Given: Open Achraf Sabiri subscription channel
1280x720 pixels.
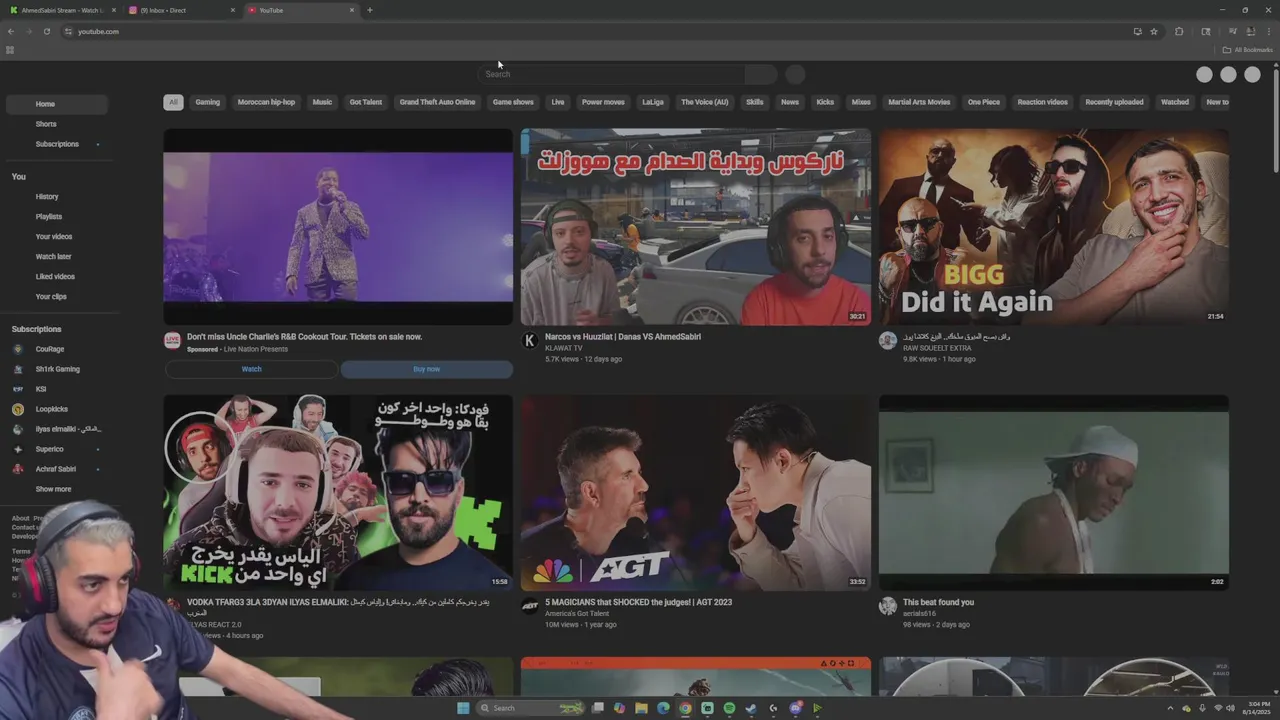Looking at the screenshot, I should tap(56, 469).
